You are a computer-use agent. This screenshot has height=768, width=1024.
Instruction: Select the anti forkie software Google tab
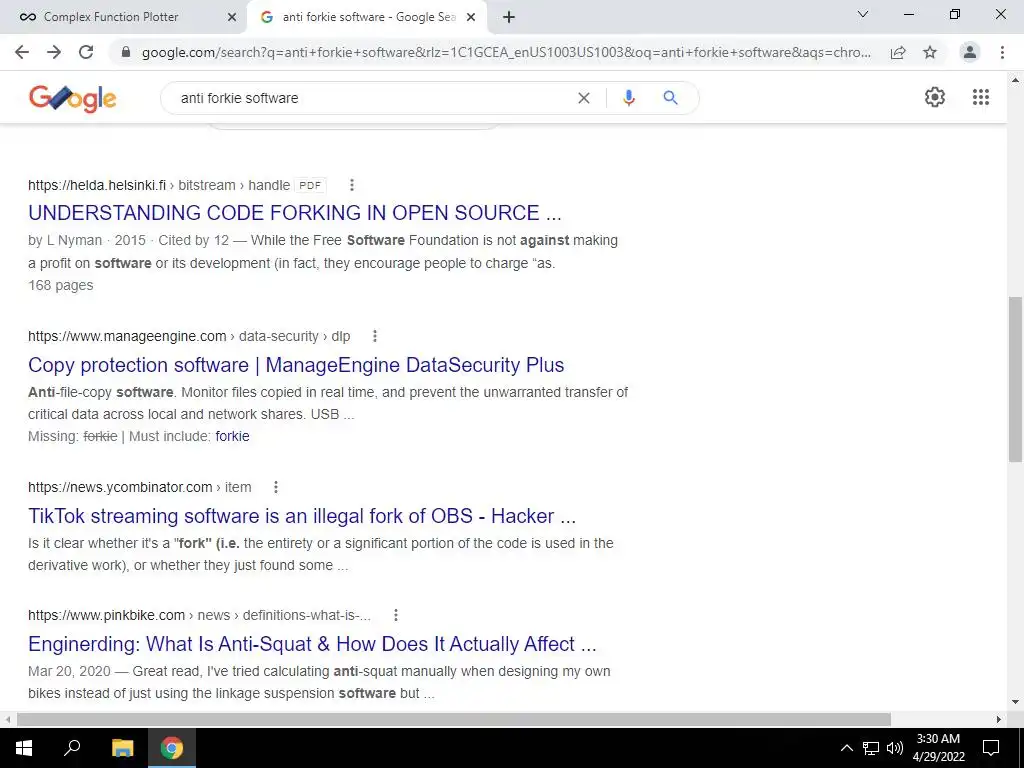(369, 17)
